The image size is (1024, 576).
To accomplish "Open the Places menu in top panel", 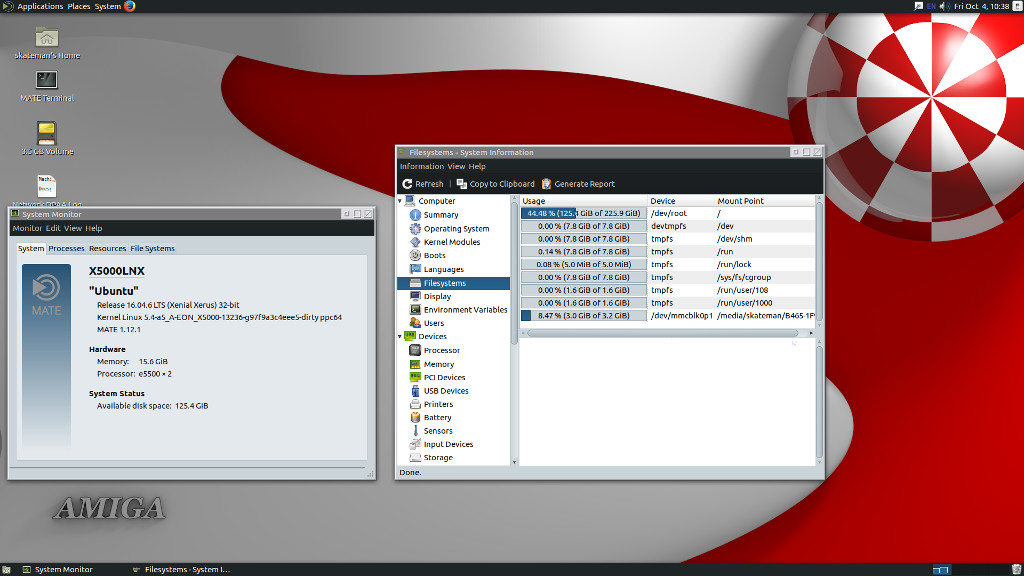I will 78,7.
